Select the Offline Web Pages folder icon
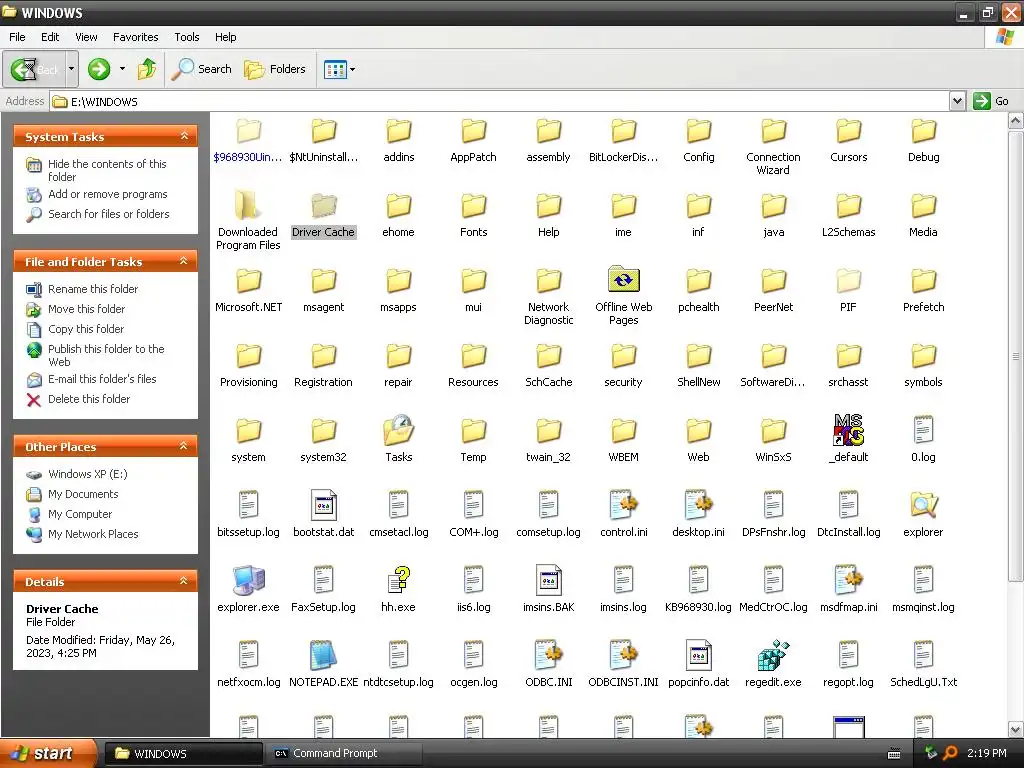This screenshot has height=768, width=1024. point(624,280)
